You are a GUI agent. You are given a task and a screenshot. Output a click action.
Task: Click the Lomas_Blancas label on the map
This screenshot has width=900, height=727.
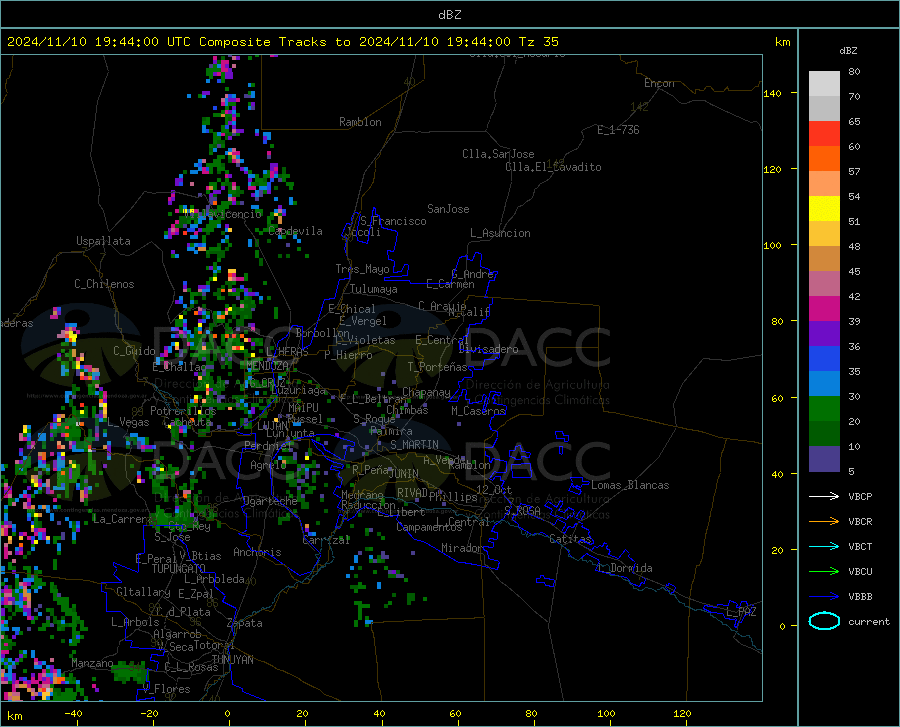(630, 485)
